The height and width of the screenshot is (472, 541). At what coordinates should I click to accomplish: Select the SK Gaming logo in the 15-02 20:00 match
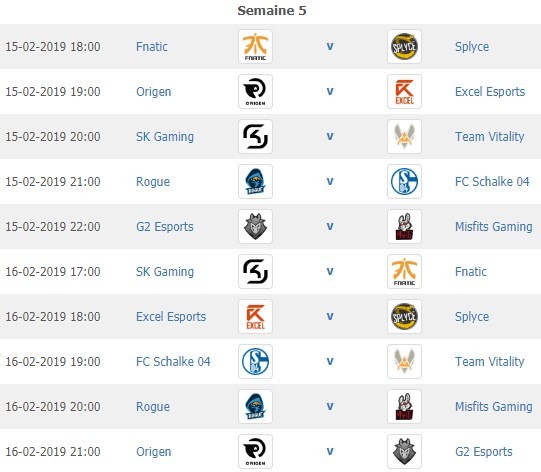[255, 137]
